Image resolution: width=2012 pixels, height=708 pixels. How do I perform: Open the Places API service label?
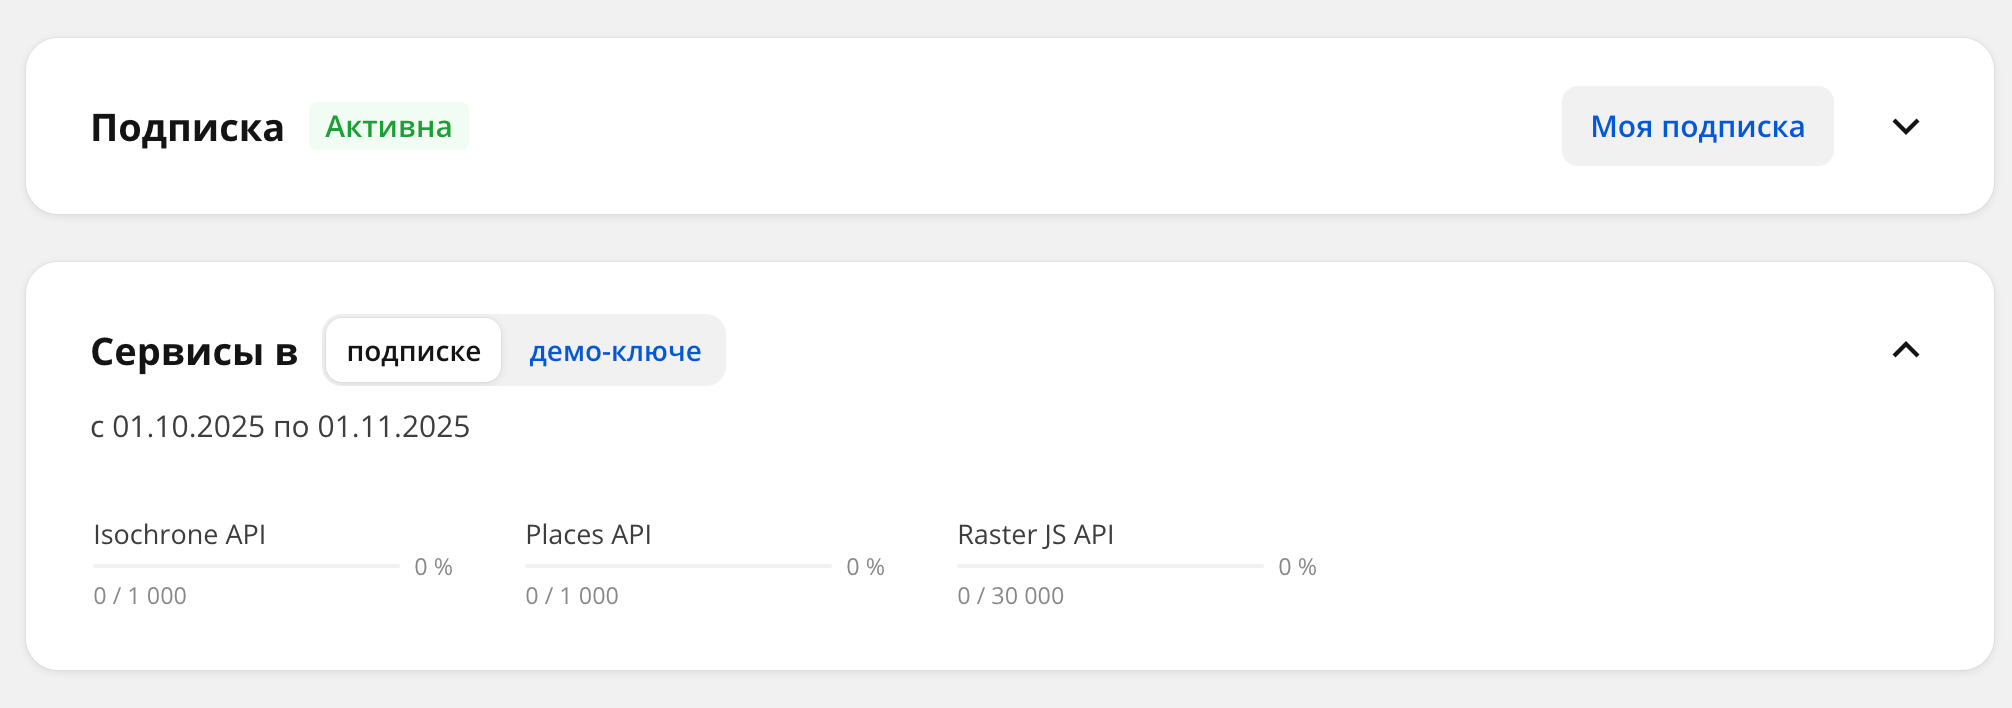click(x=588, y=535)
